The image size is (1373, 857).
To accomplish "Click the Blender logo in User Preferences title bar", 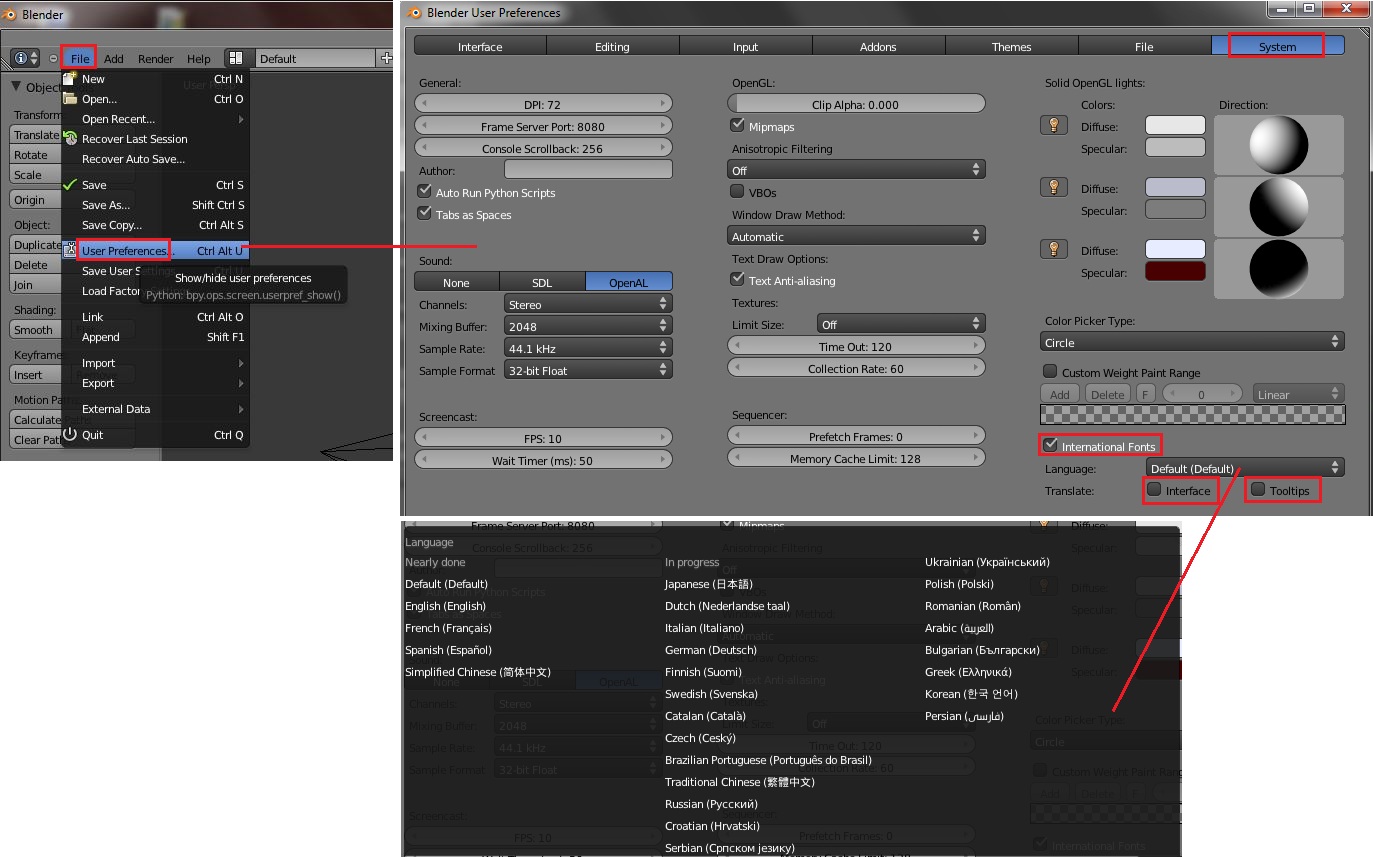I will pyautogui.click(x=415, y=13).
